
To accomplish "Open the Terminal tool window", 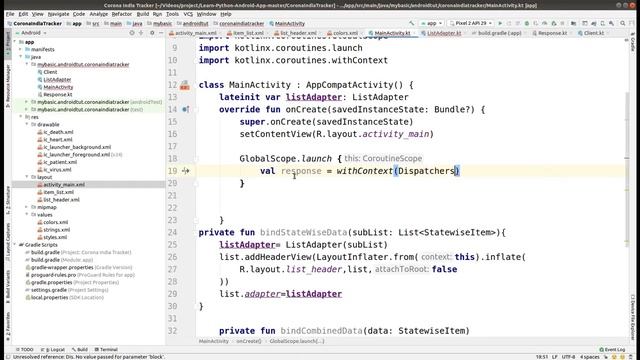I will 106,349.
